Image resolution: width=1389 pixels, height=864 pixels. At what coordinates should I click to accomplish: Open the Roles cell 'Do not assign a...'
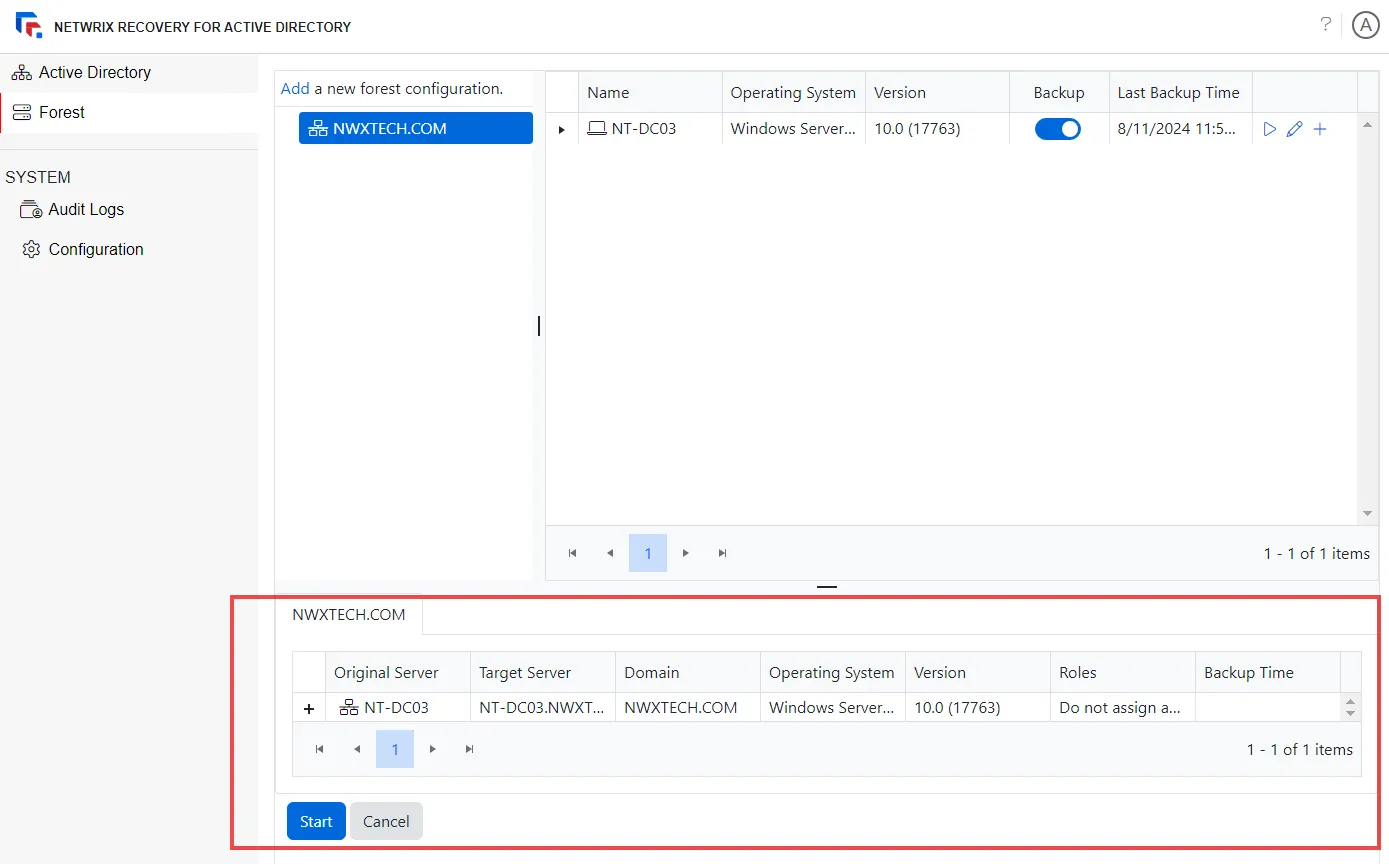tap(1123, 707)
